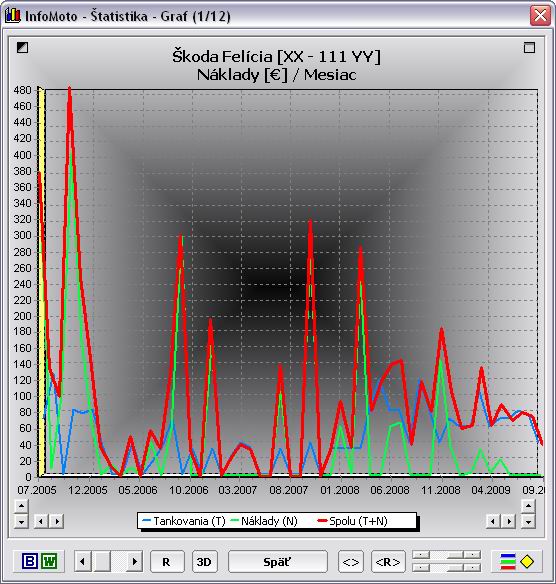Click the right arrow at lower-right of chart
556x584 pixels.
tap(509, 521)
